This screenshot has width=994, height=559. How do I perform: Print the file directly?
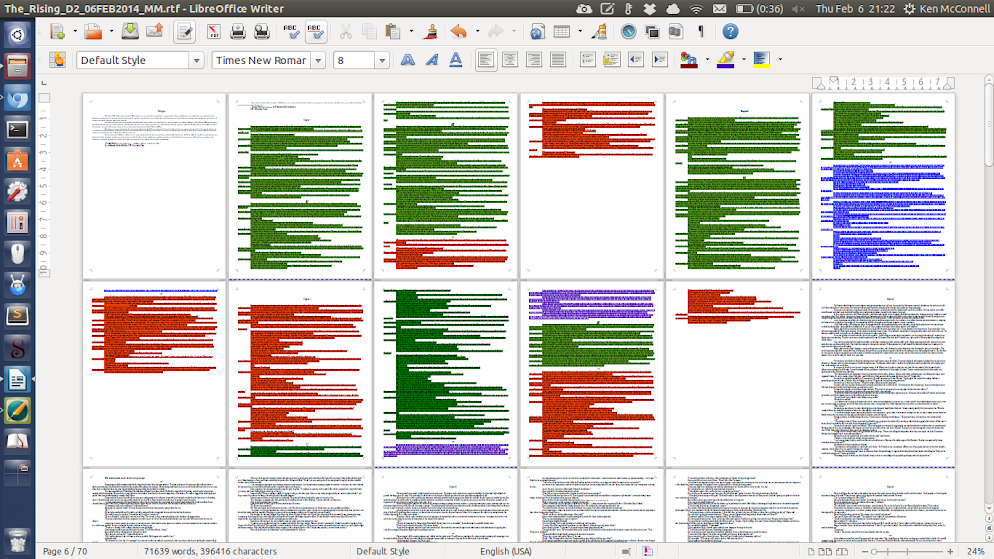tap(238, 32)
